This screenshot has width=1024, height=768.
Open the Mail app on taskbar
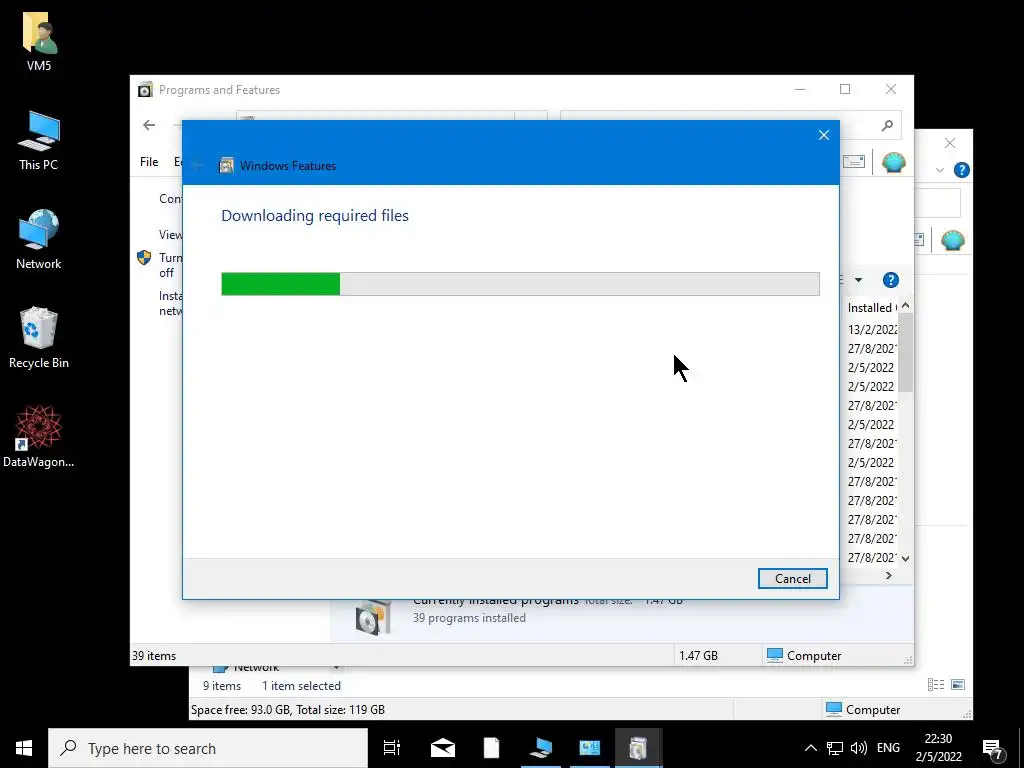pyautogui.click(x=442, y=748)
